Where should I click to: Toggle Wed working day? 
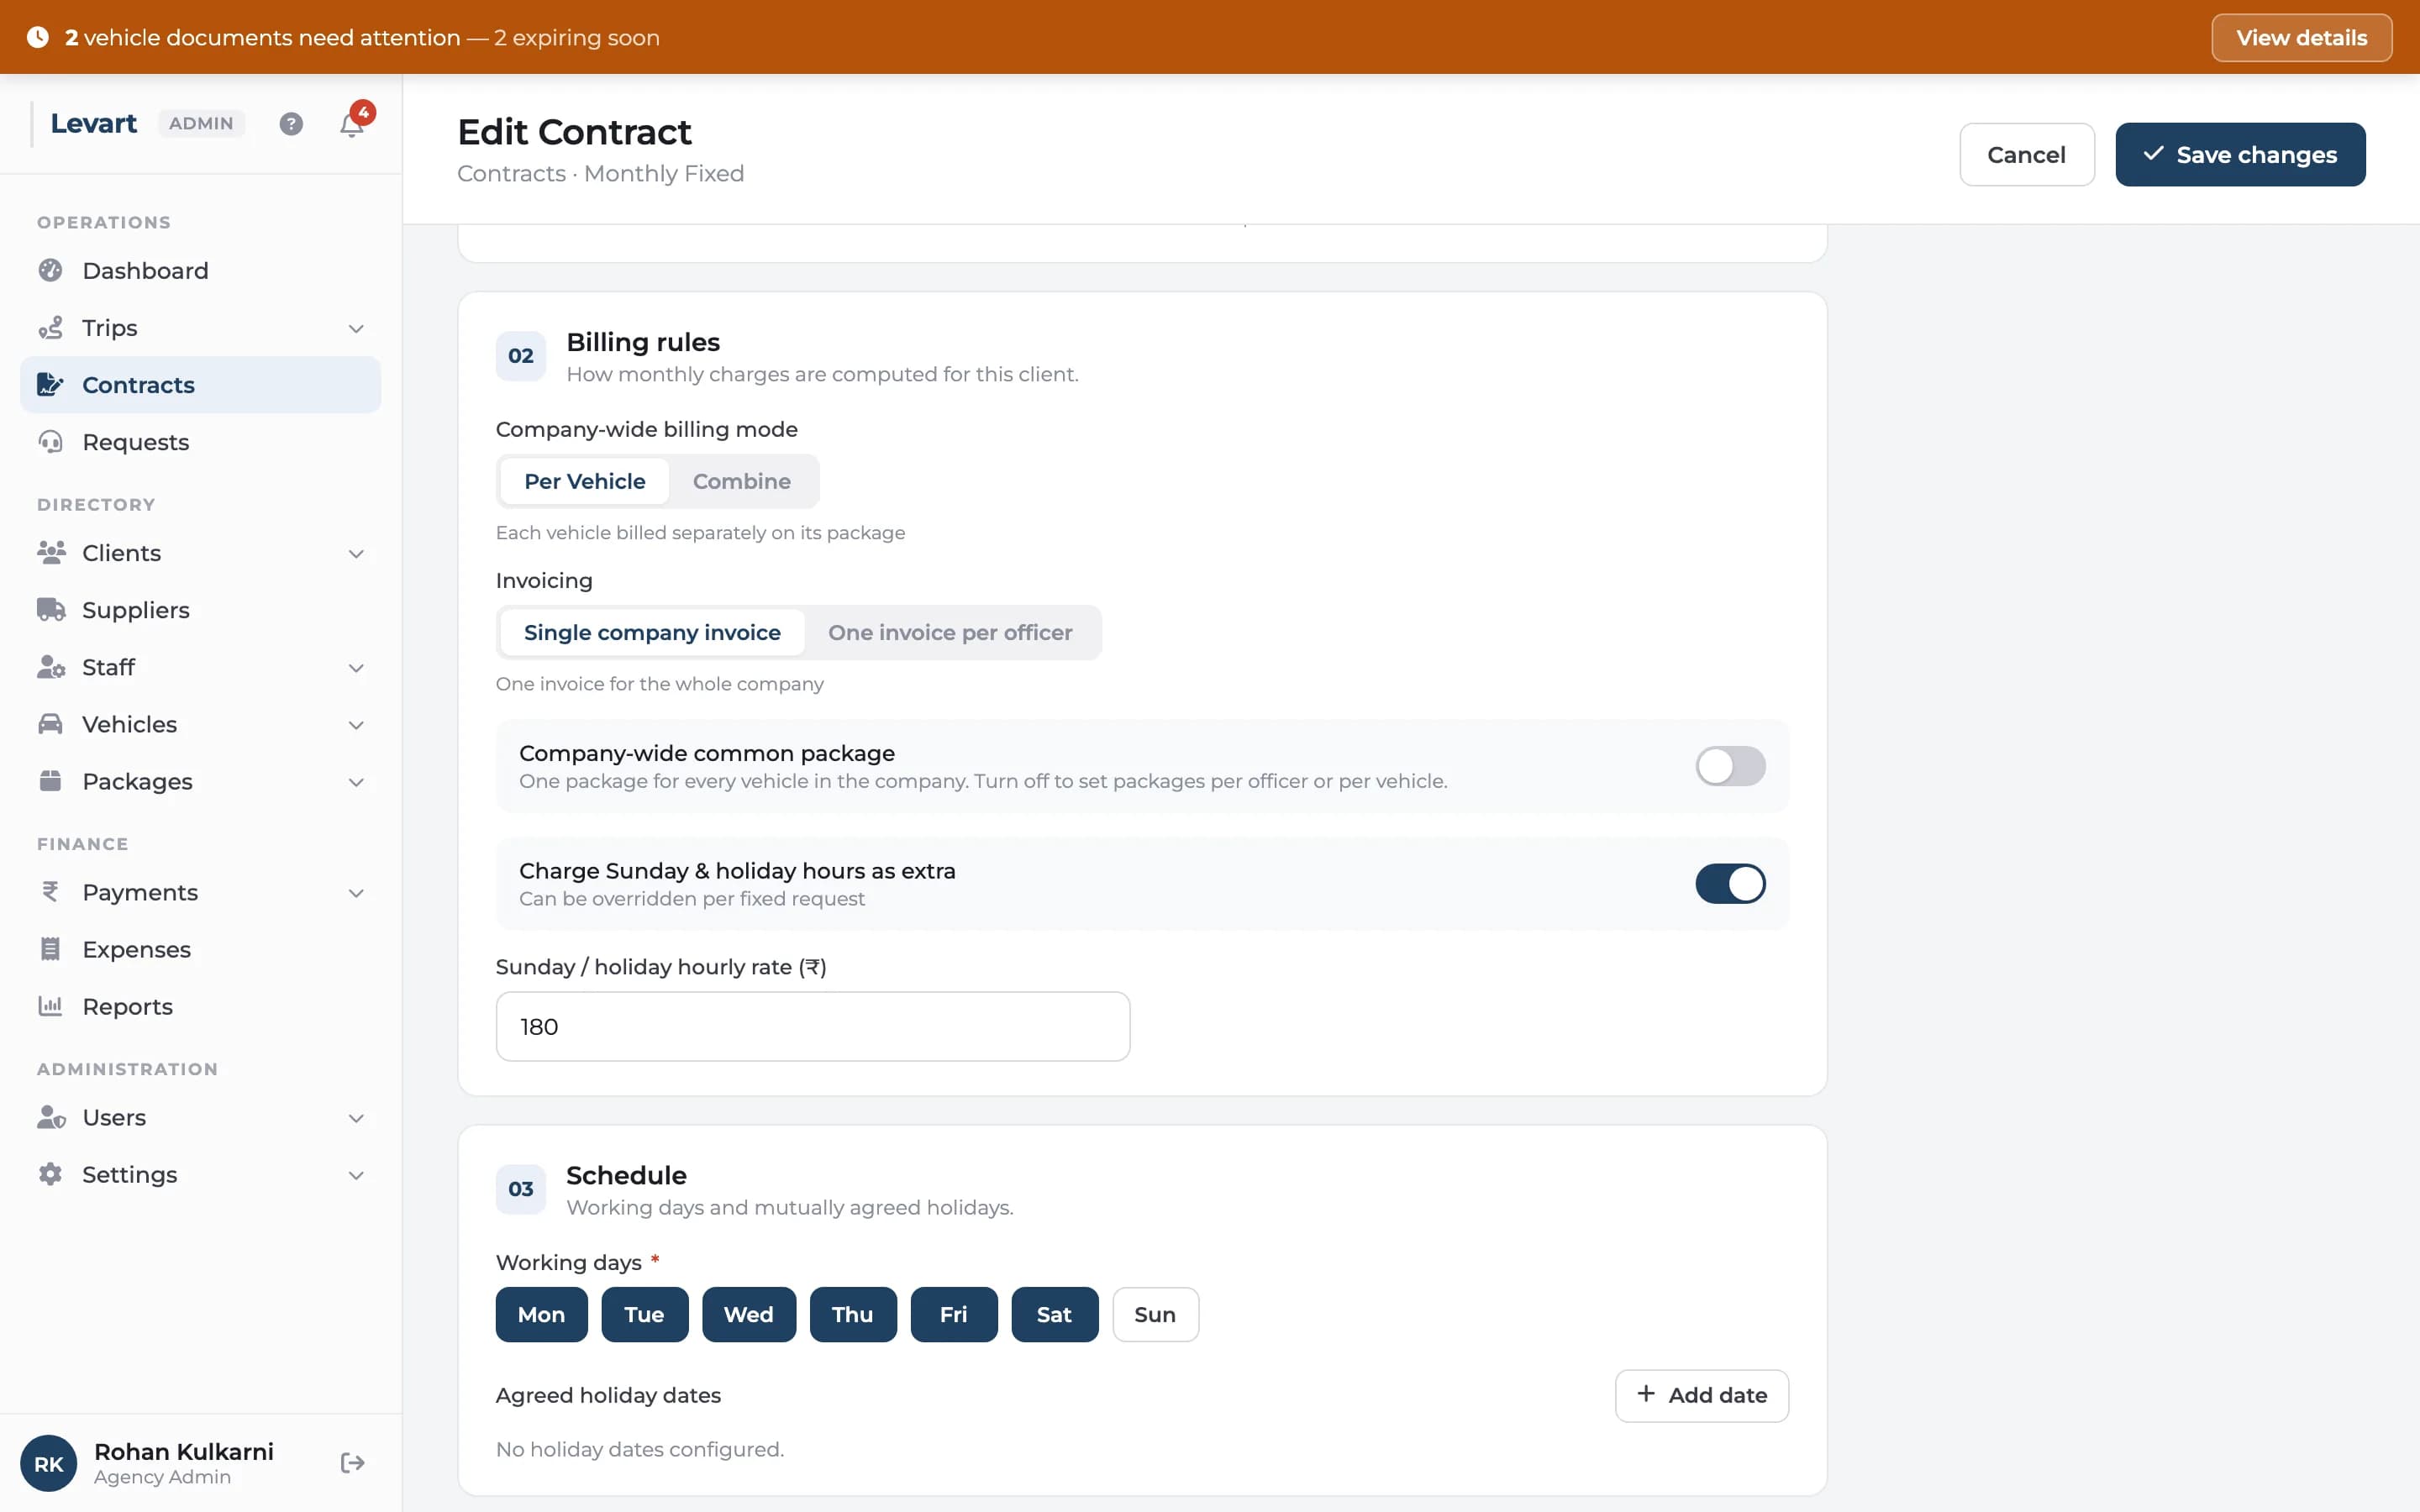coord(749,1314)
